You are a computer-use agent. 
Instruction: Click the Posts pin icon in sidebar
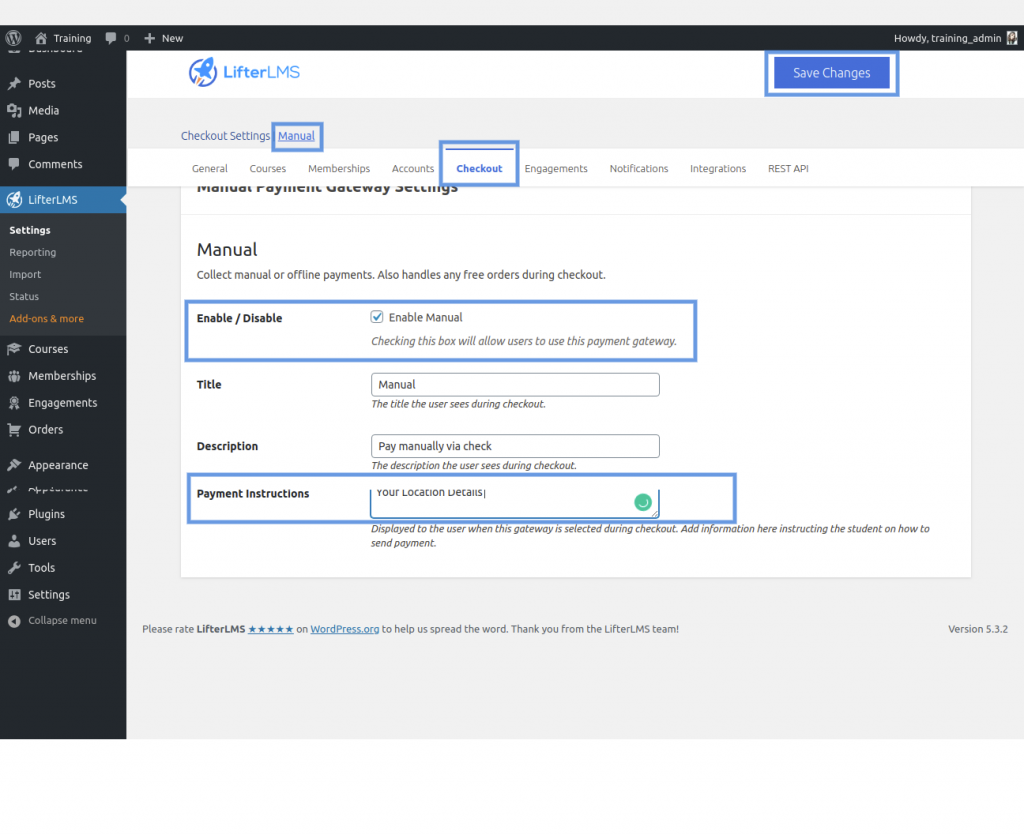pos(14,84)
